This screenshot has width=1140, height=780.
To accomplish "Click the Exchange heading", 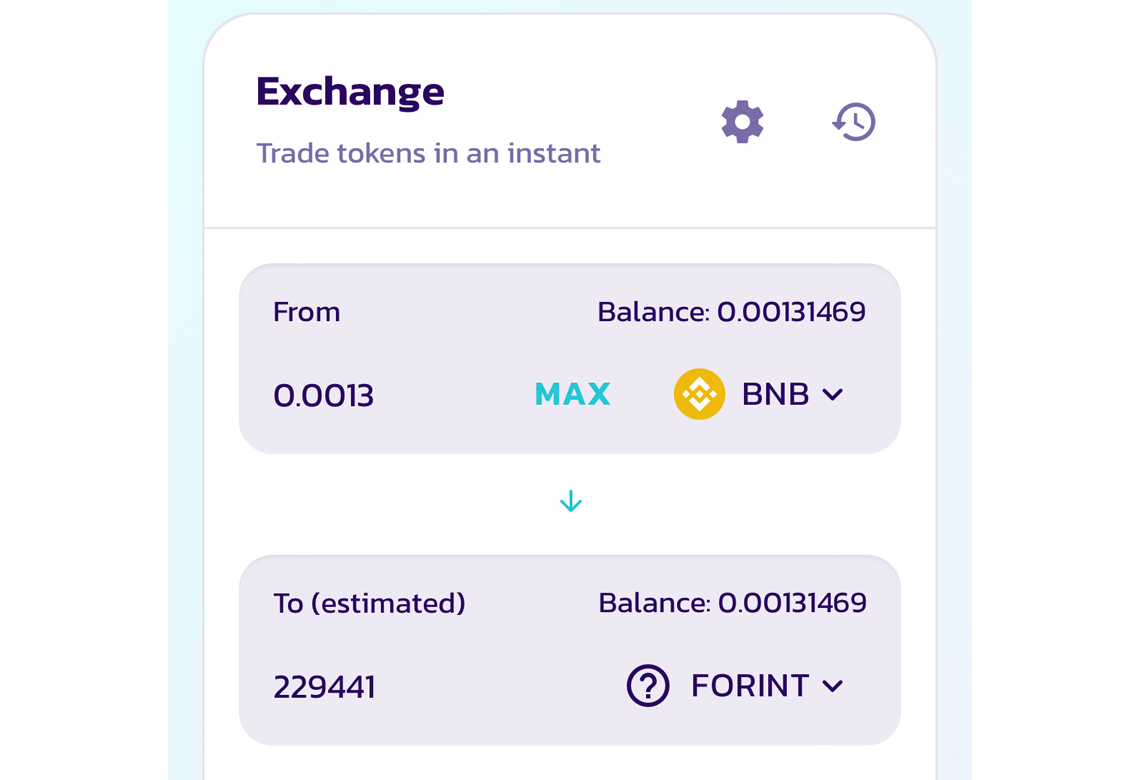I will tap(350, 92).
